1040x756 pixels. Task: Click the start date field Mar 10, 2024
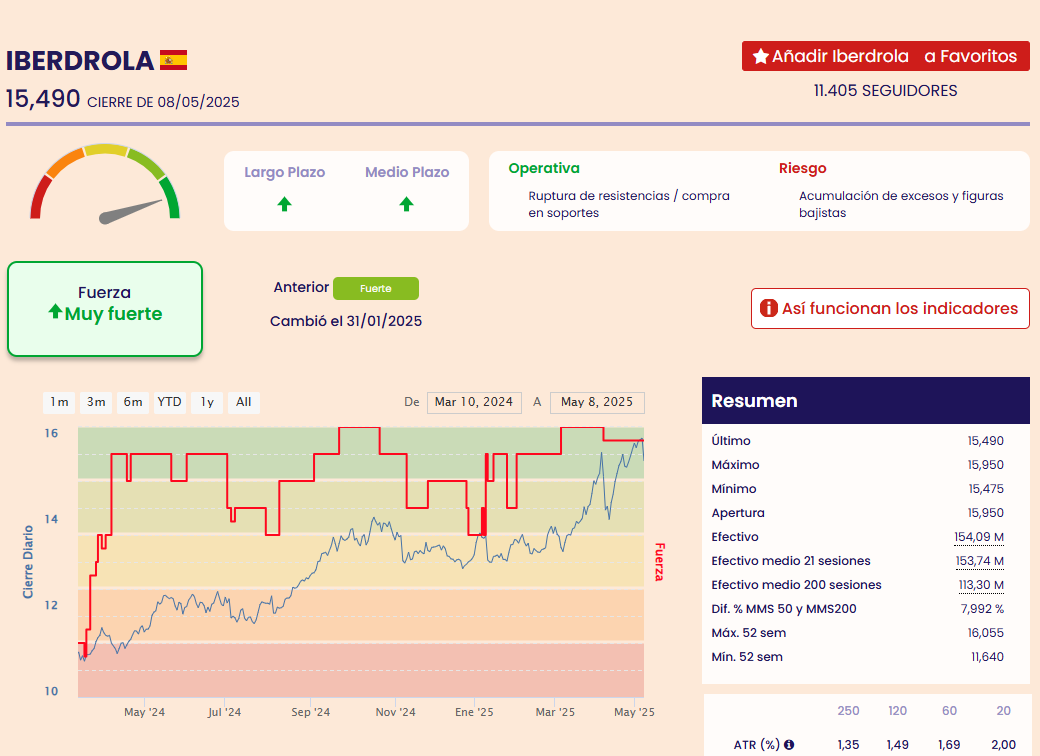pyautogui.click(x=474, y=402)
